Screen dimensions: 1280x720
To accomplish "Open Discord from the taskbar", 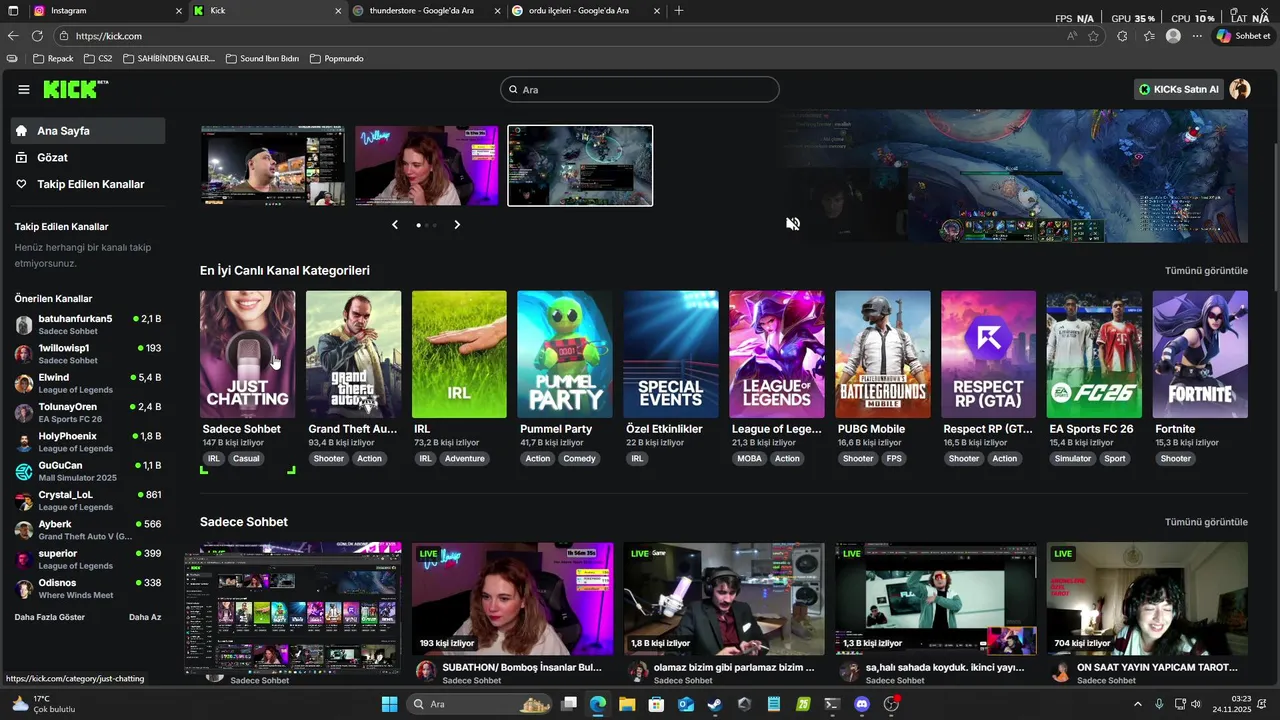I will click(x=862, y=704).
